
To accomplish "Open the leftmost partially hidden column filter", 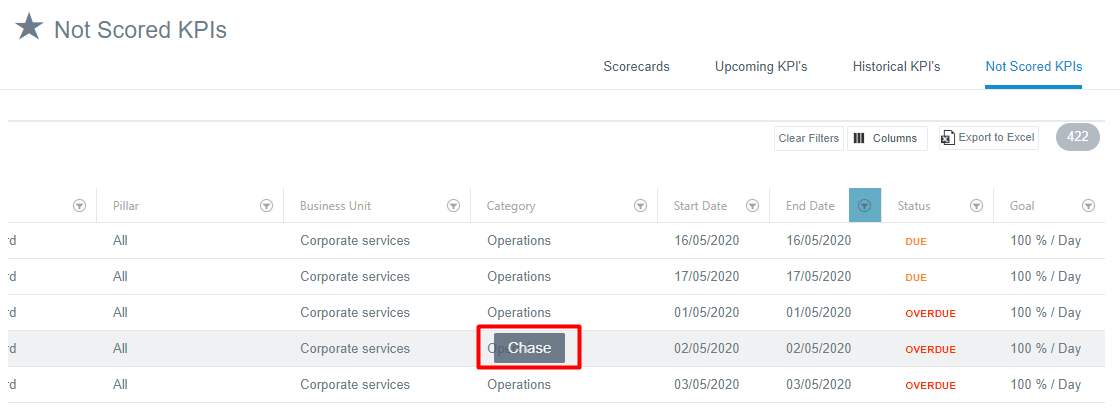I will coord(79,206).
